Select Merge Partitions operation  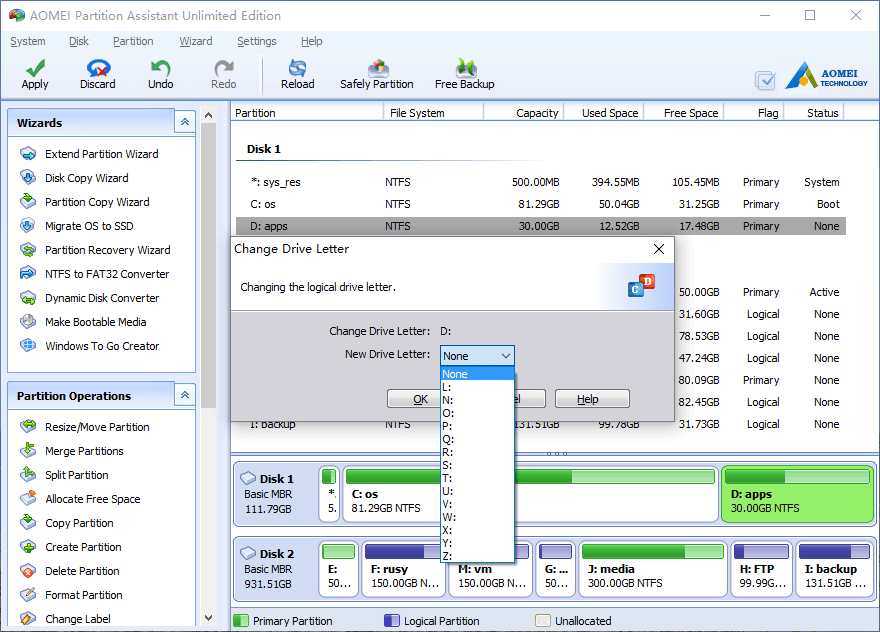tap(84, 451)
